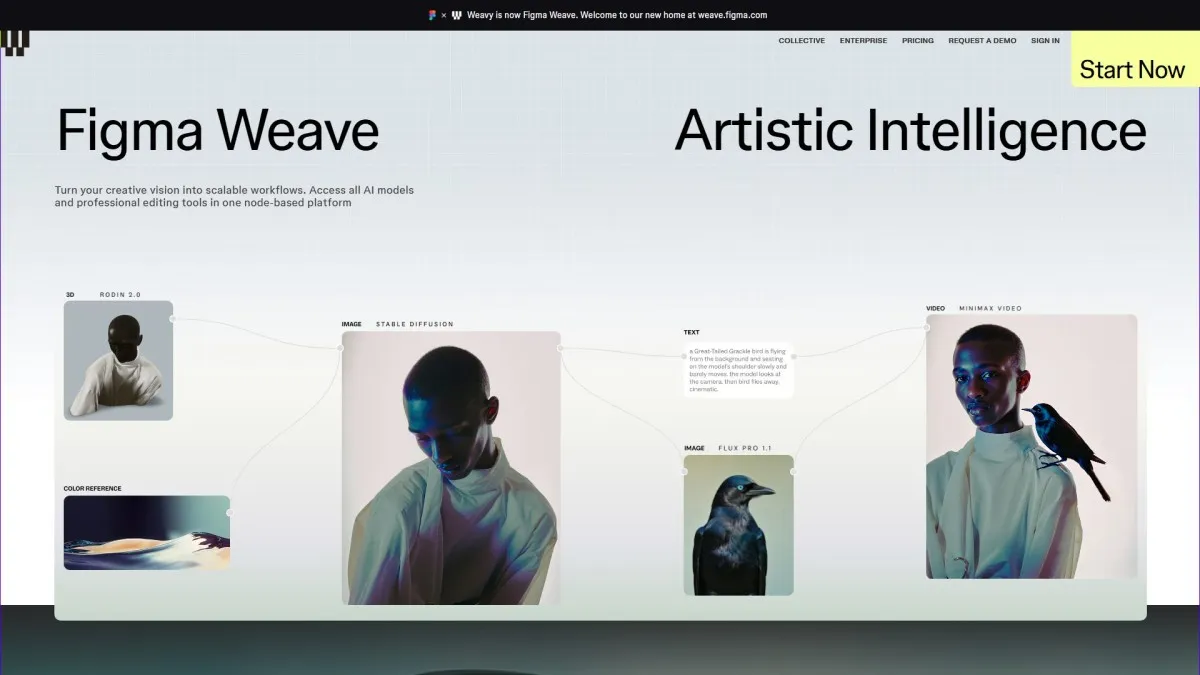Click the 'COLOR REFERENCE' label
Viewport: 1200px width, 675px height.
[93, 489]
